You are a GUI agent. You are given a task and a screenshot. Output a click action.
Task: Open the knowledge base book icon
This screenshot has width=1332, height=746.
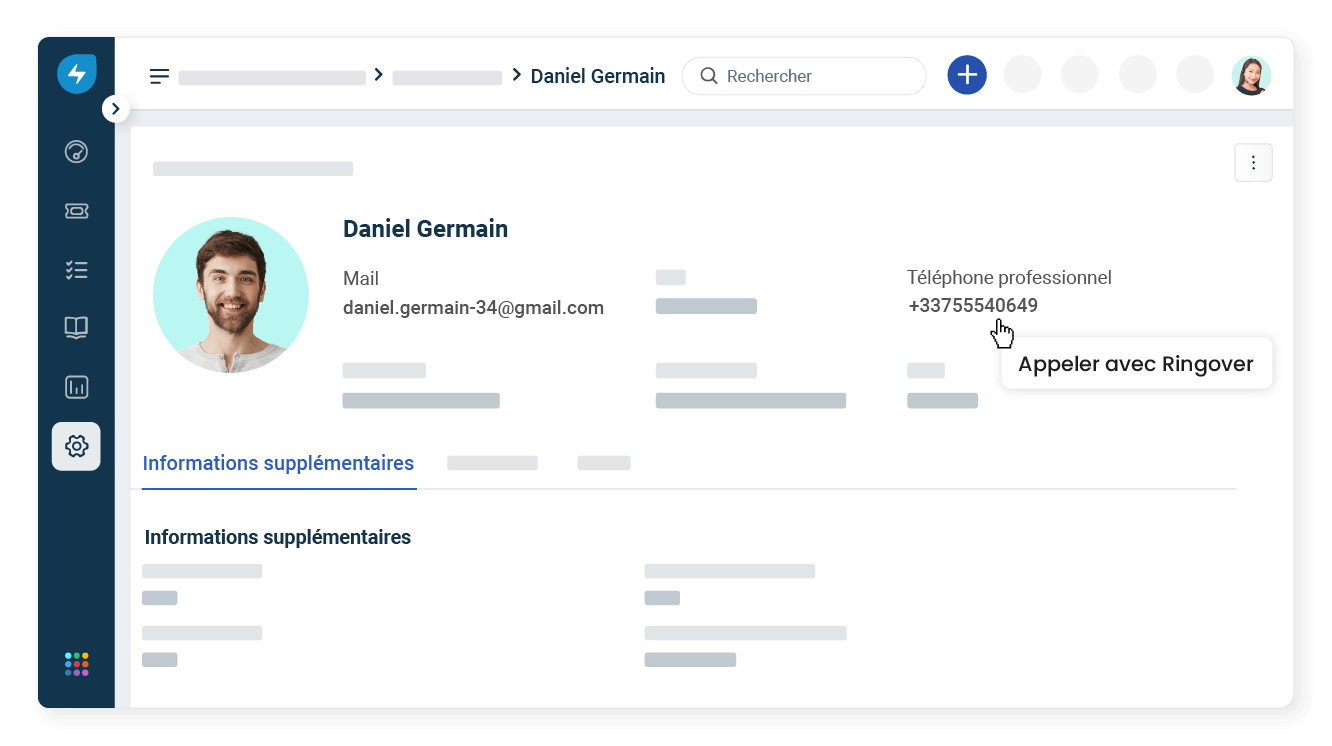[x=76, y=328]
